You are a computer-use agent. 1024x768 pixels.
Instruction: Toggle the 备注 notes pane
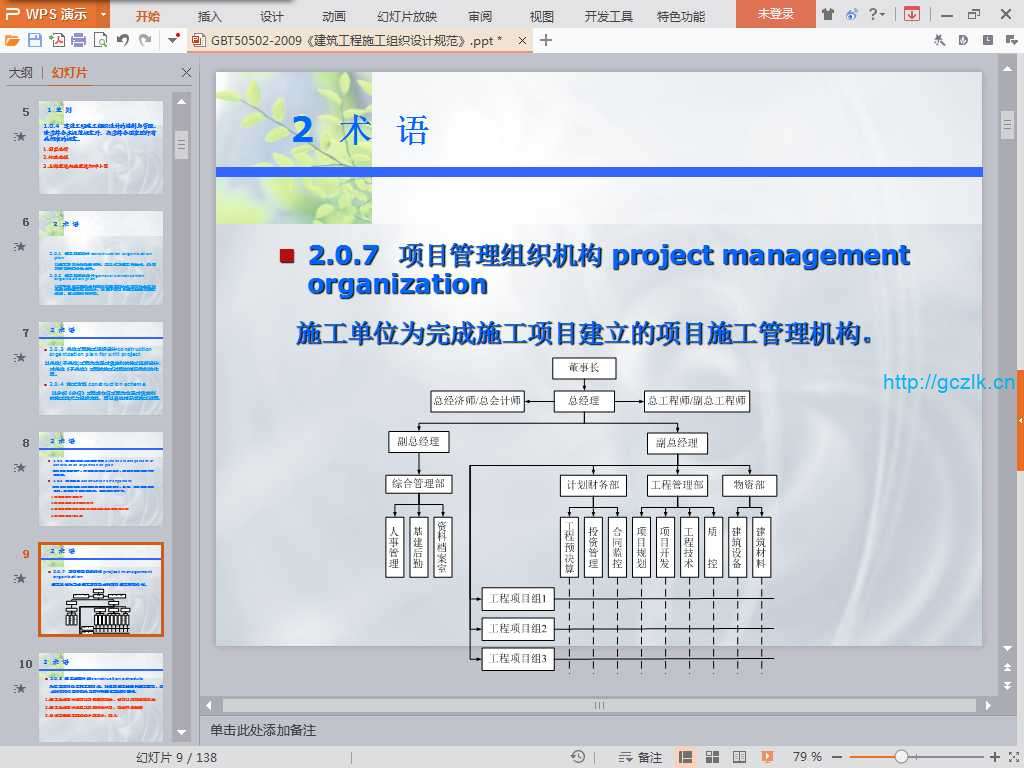640,757
